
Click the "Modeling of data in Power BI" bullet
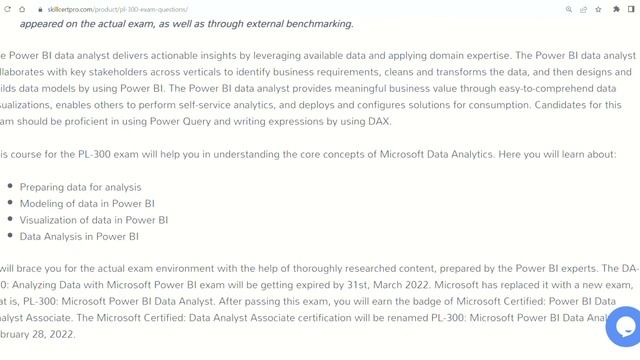[87, 204]
